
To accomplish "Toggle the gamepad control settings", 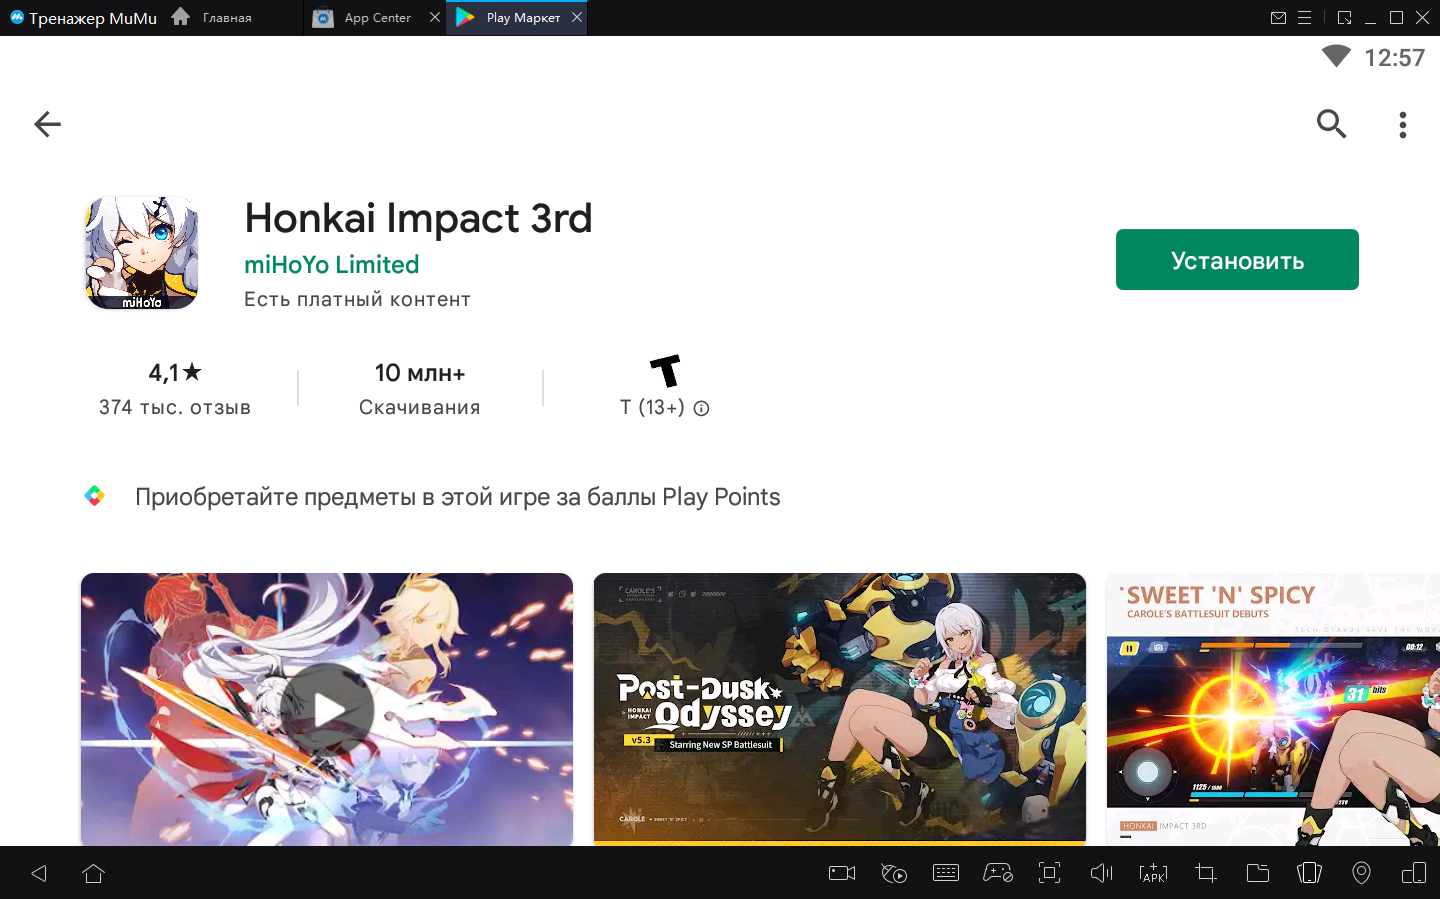I will click(998, 873).
